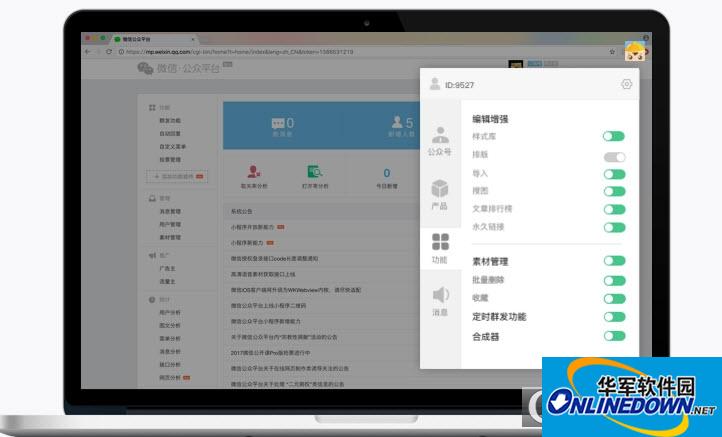Screen dimensions: 722x437
Task: Switch off 定时群发功能 toggle
Action: click(614, 318)
